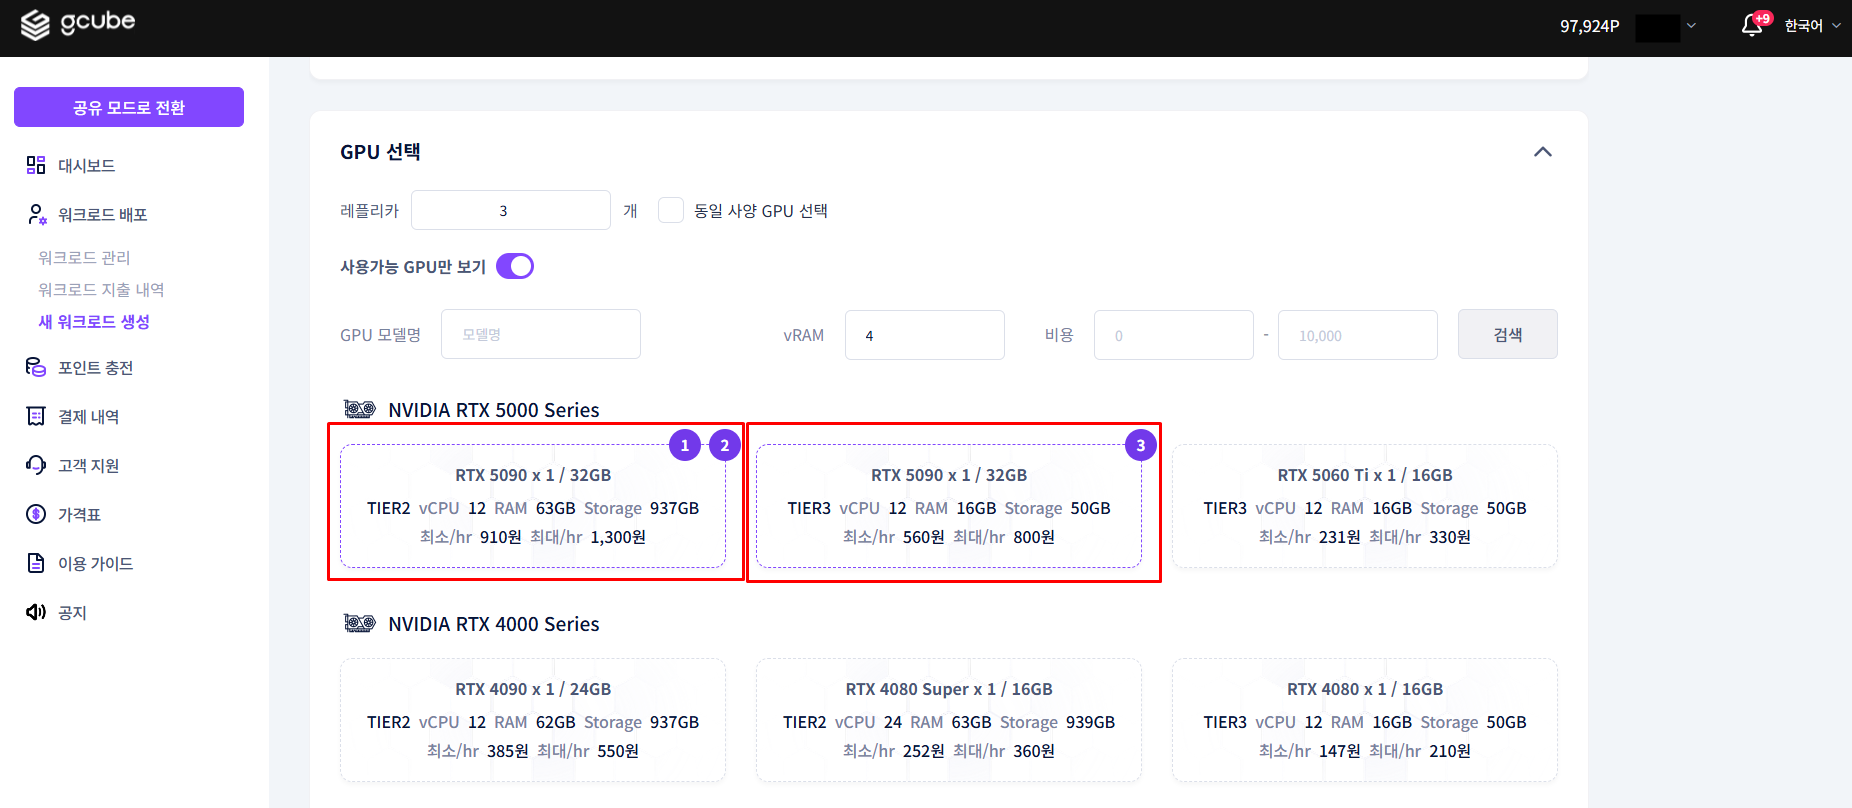
Task: Click the dashboard grid icon
Action: point(36,165)
